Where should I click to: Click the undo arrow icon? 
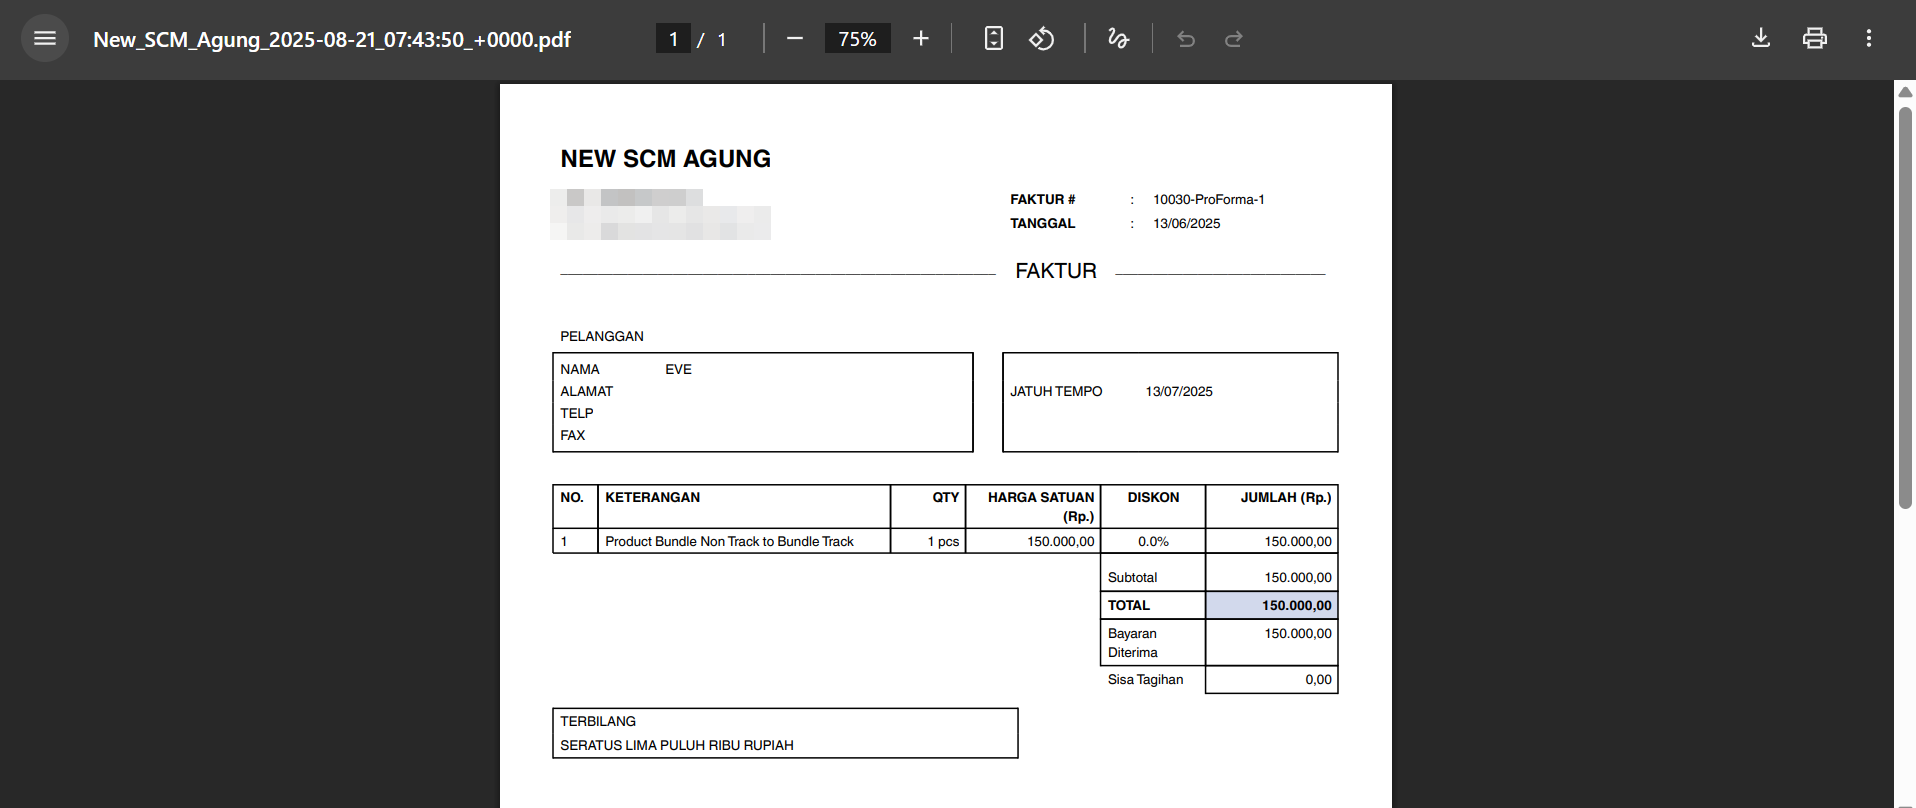tap(1186, 39)
